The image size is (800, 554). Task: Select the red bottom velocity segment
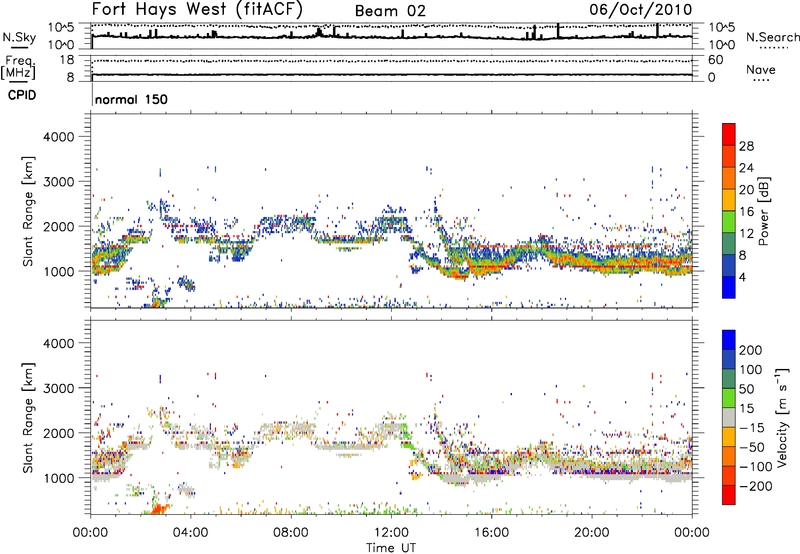[729, 495]
